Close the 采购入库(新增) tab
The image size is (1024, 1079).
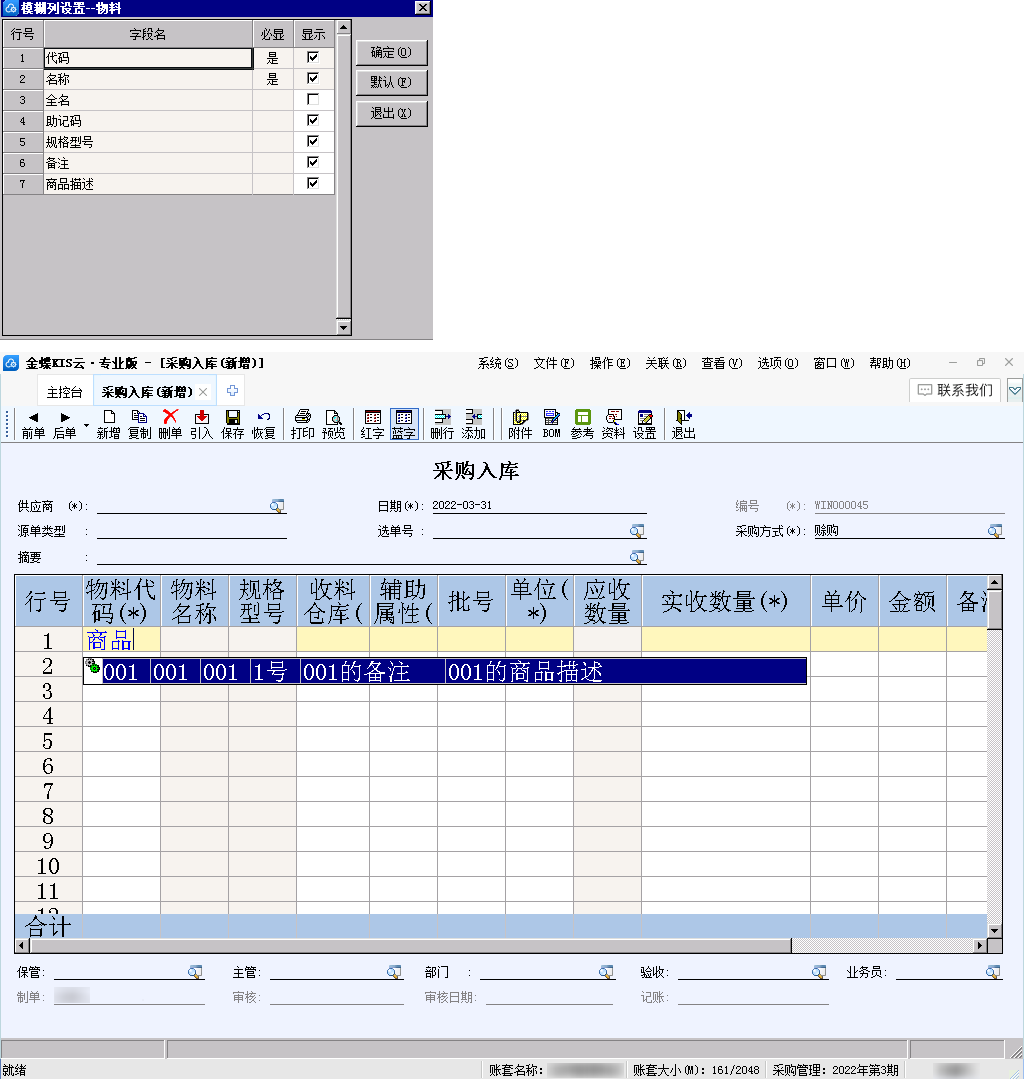point(203,392)
